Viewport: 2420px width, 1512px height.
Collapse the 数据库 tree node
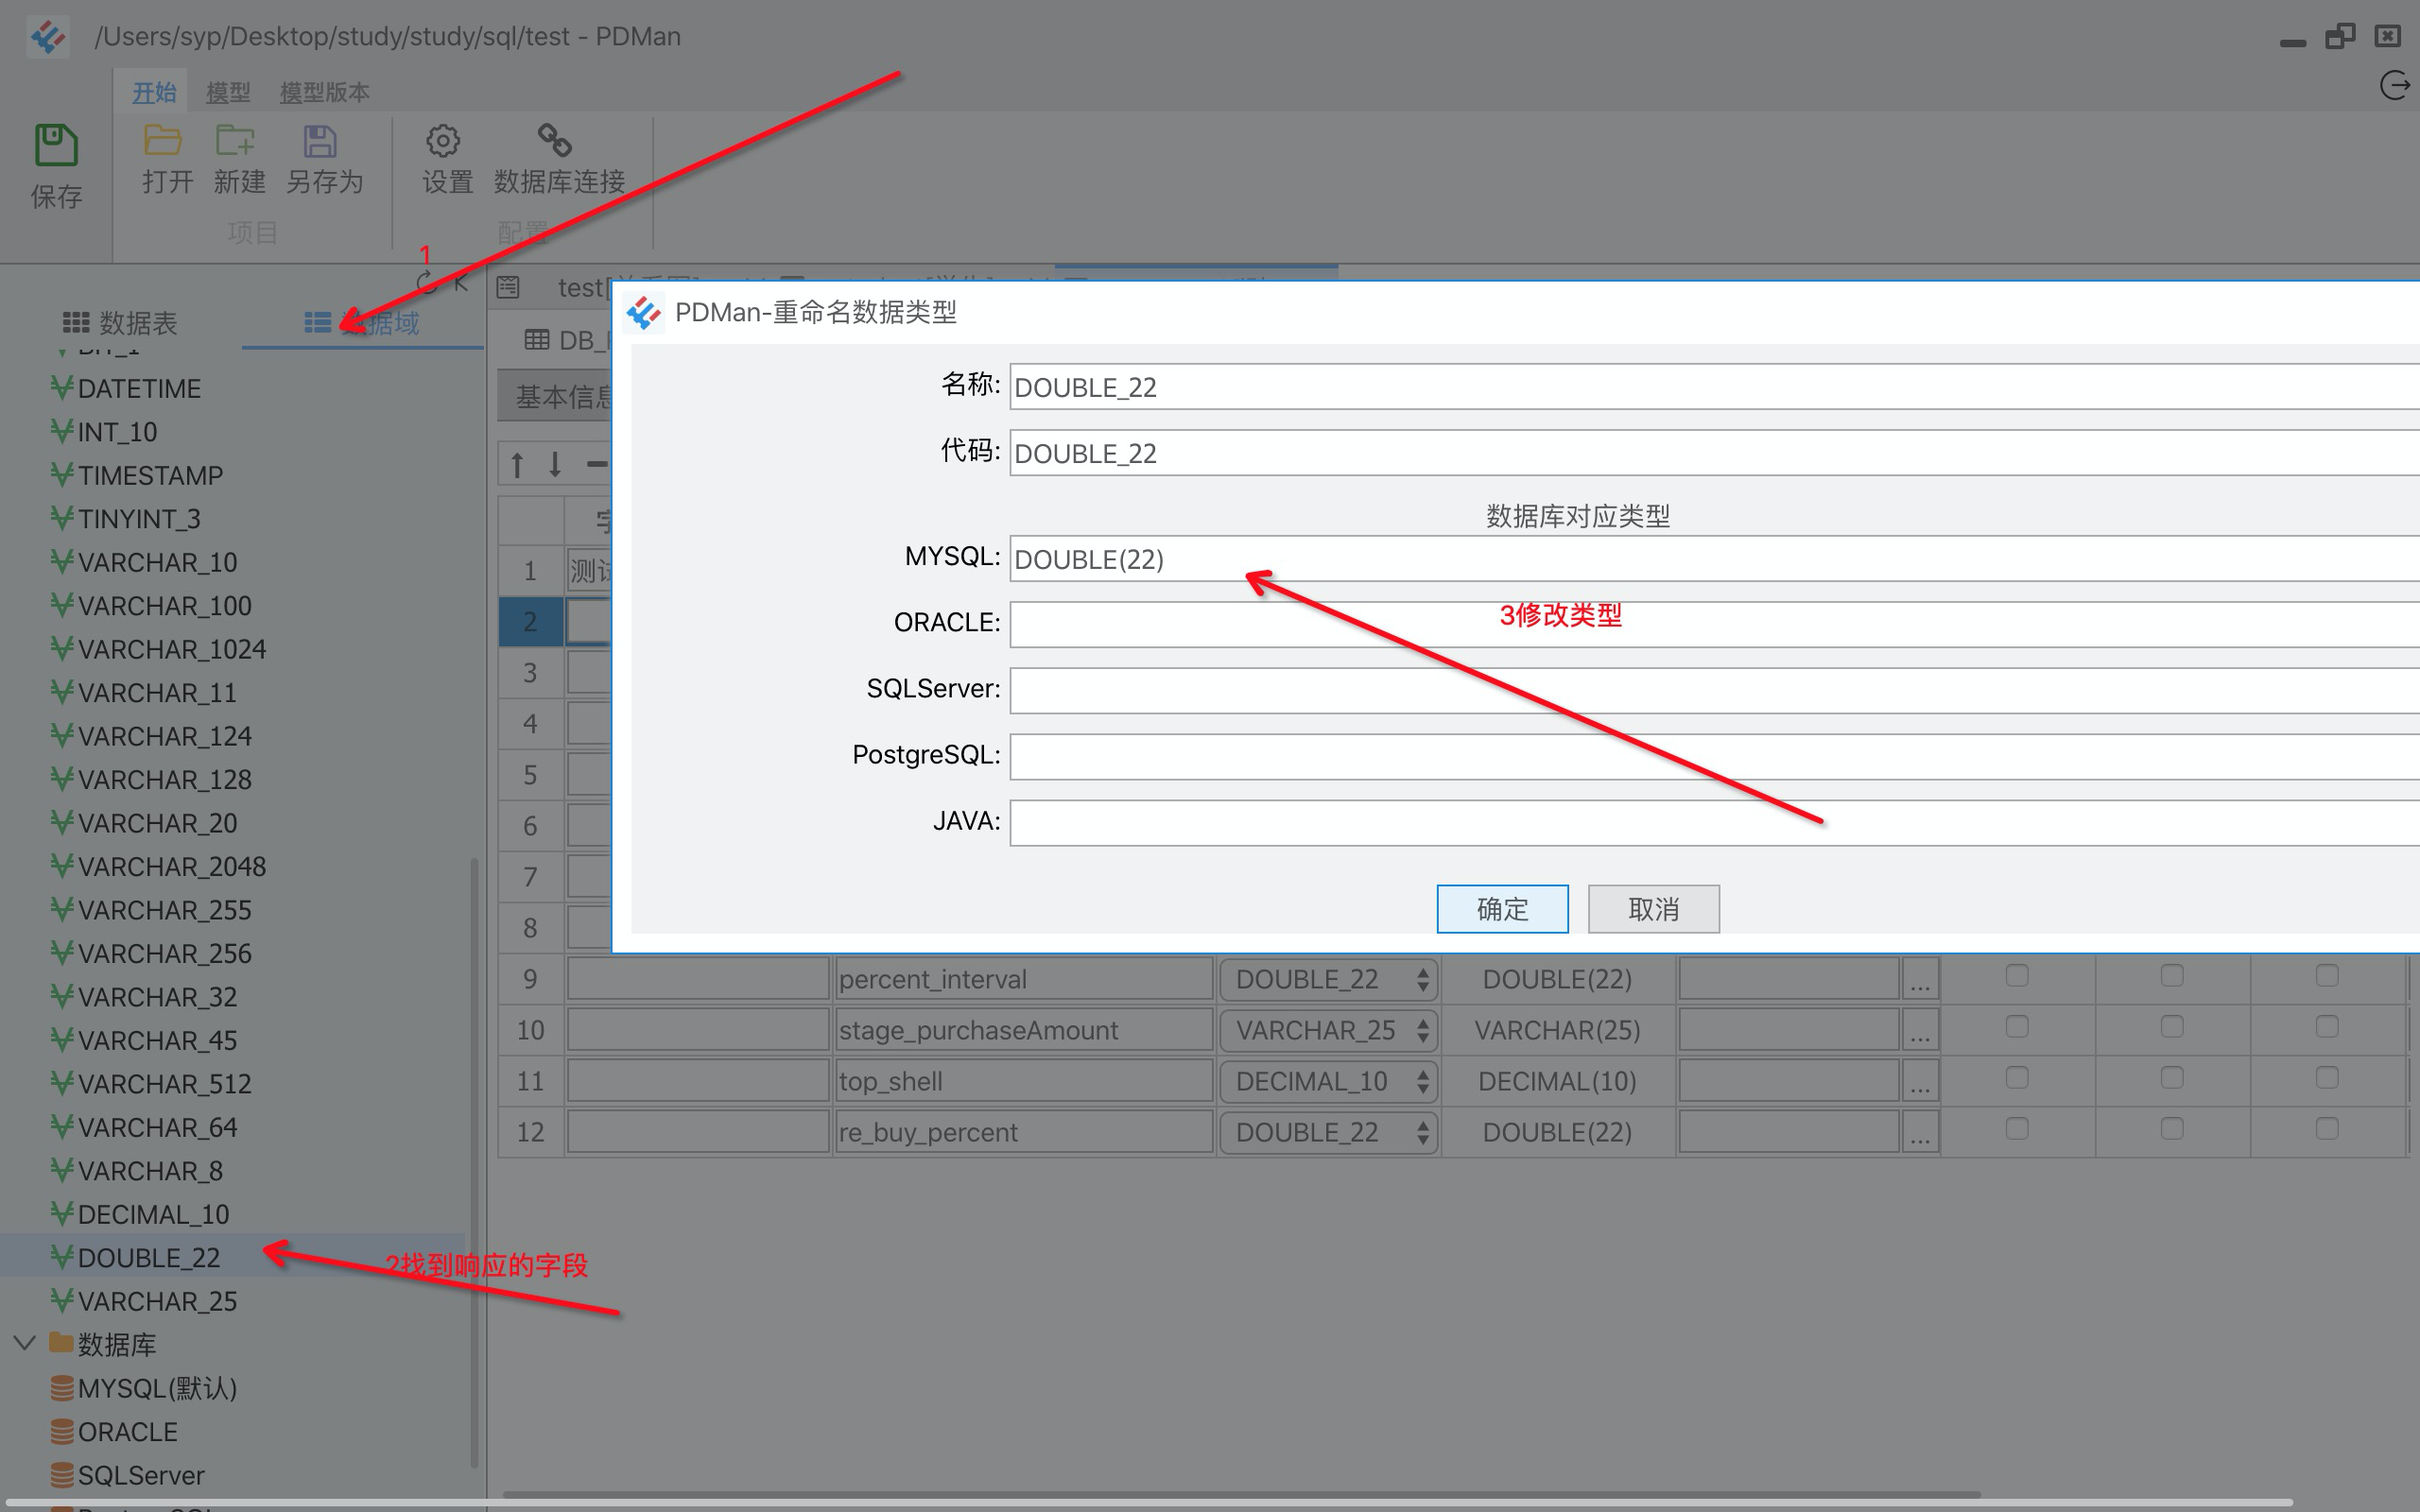point(24,1343)
